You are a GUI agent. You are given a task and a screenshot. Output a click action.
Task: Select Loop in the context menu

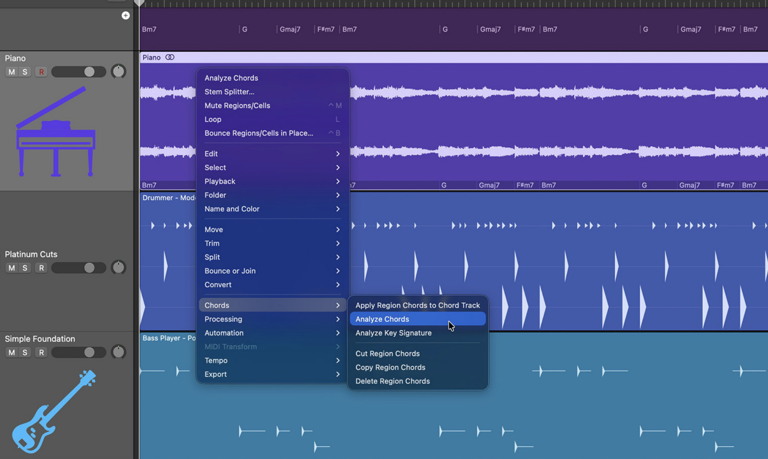point(272,119)
